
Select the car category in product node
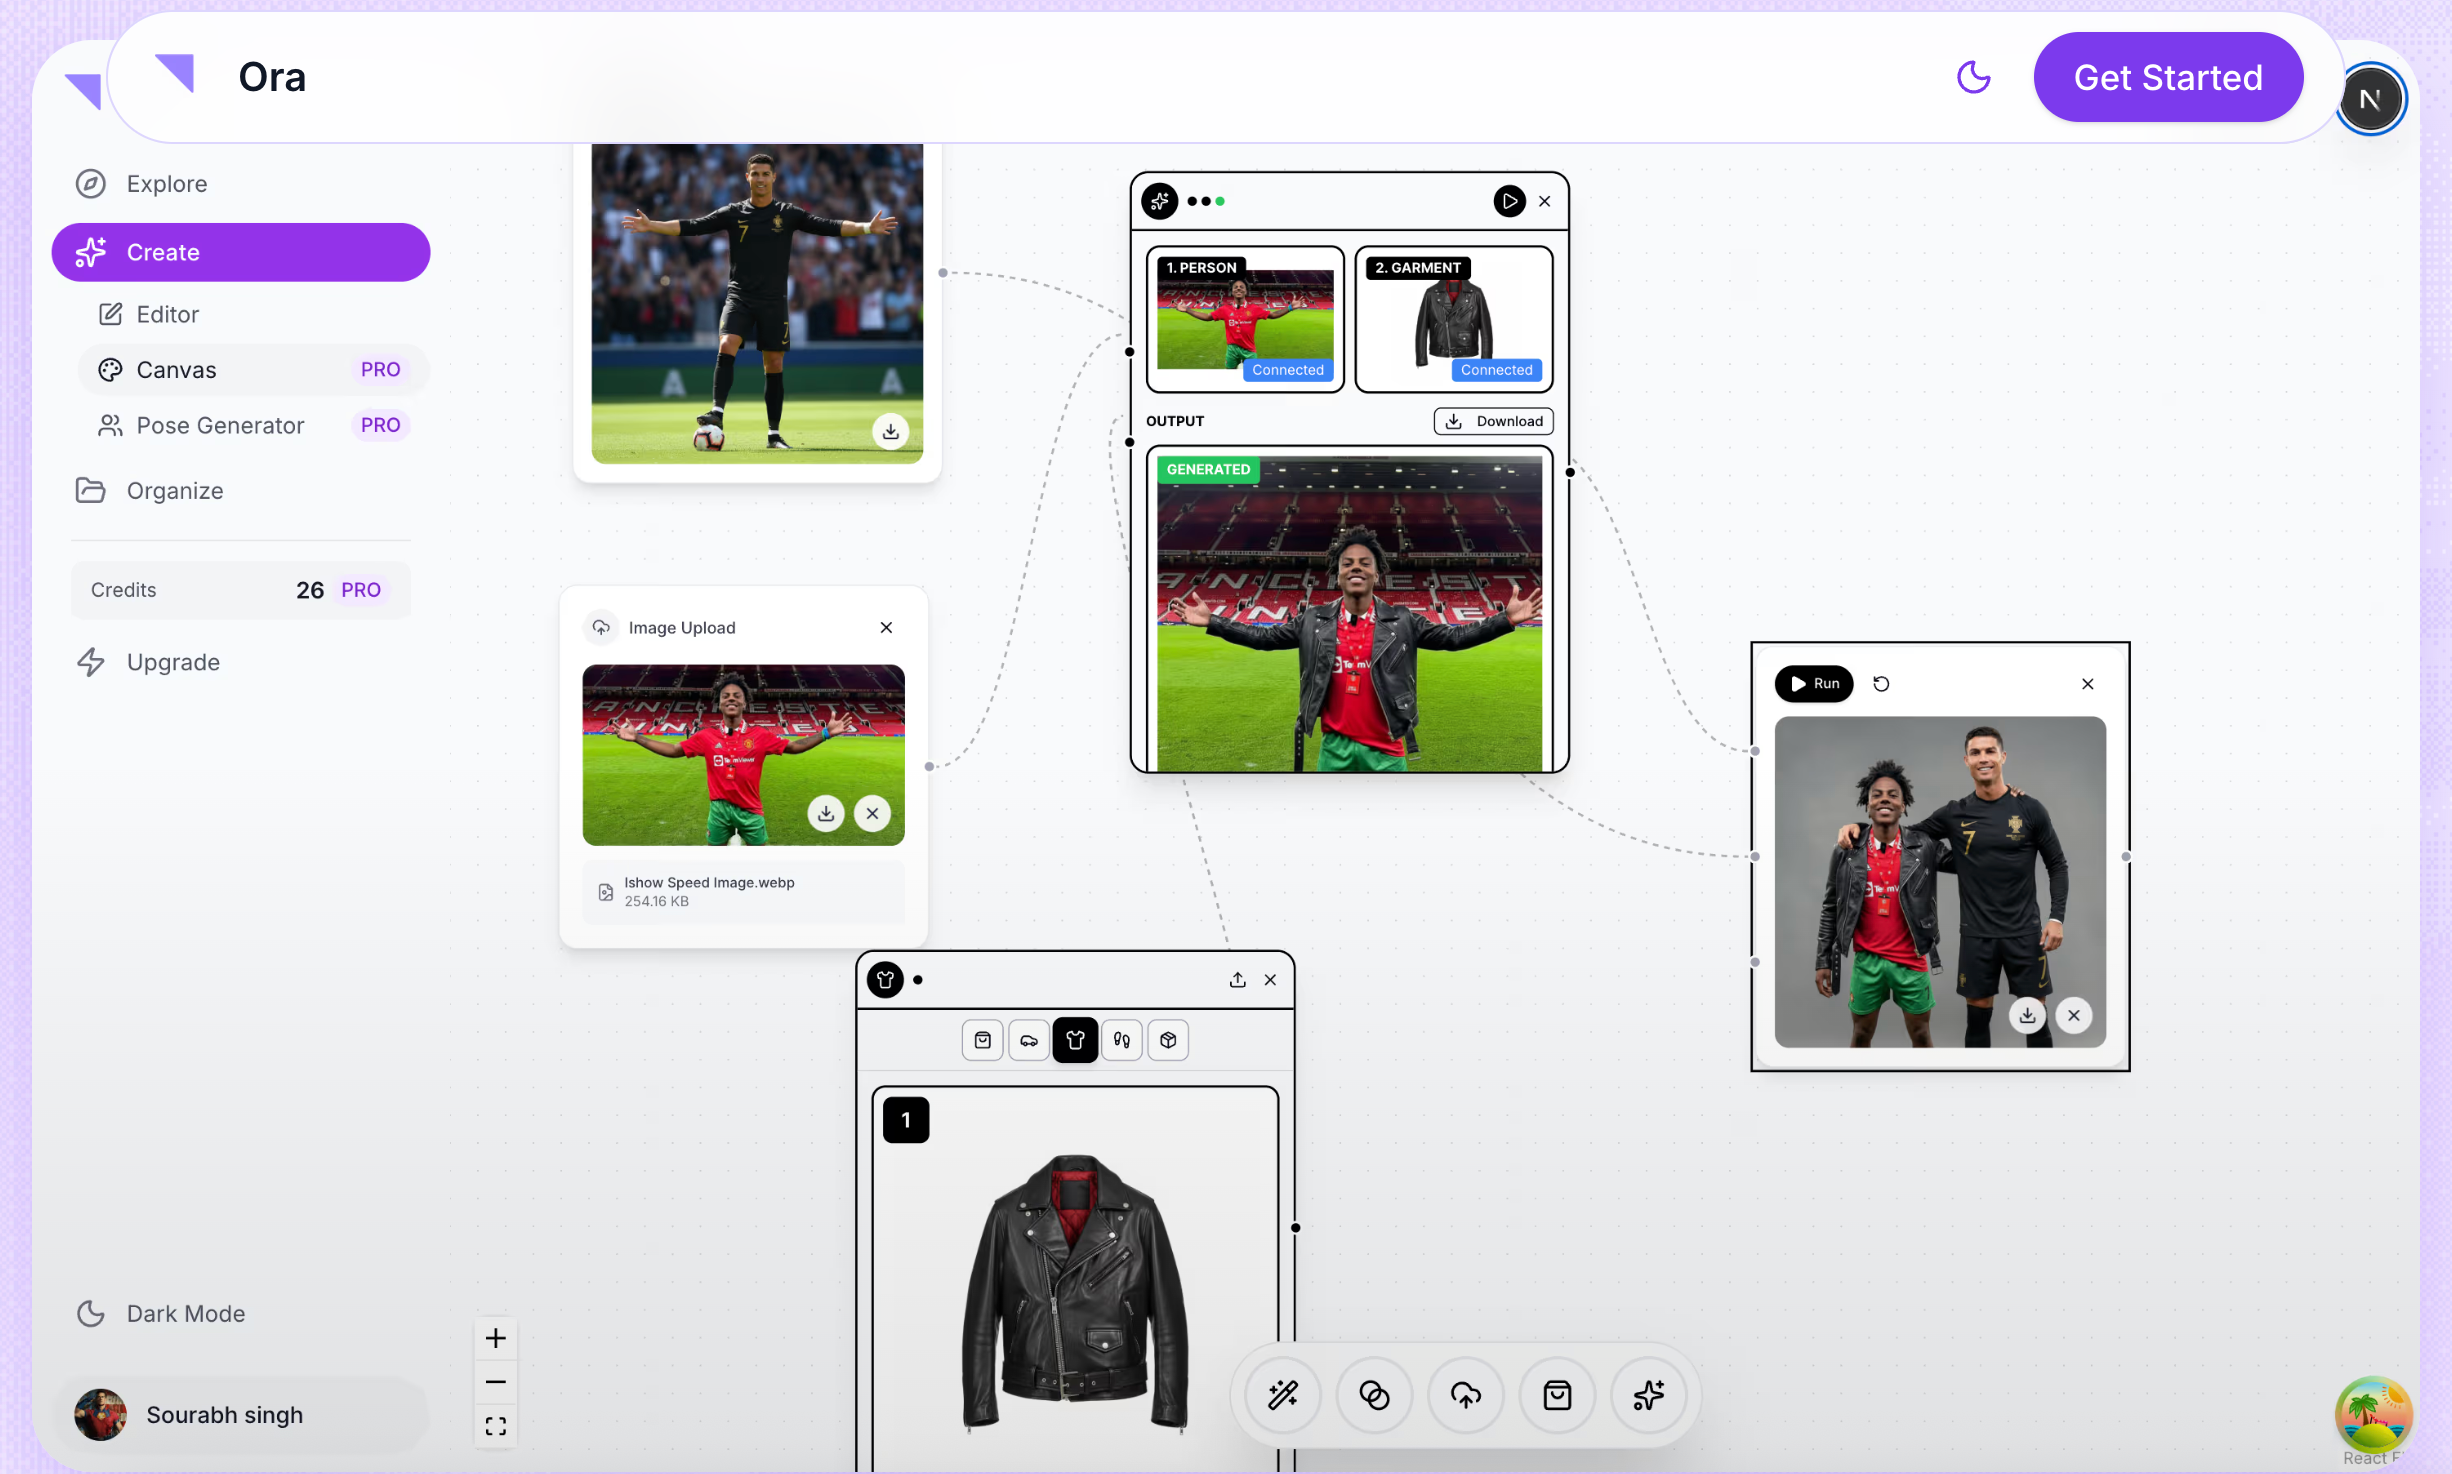pyautogui.click(x=1029, y=1040)
